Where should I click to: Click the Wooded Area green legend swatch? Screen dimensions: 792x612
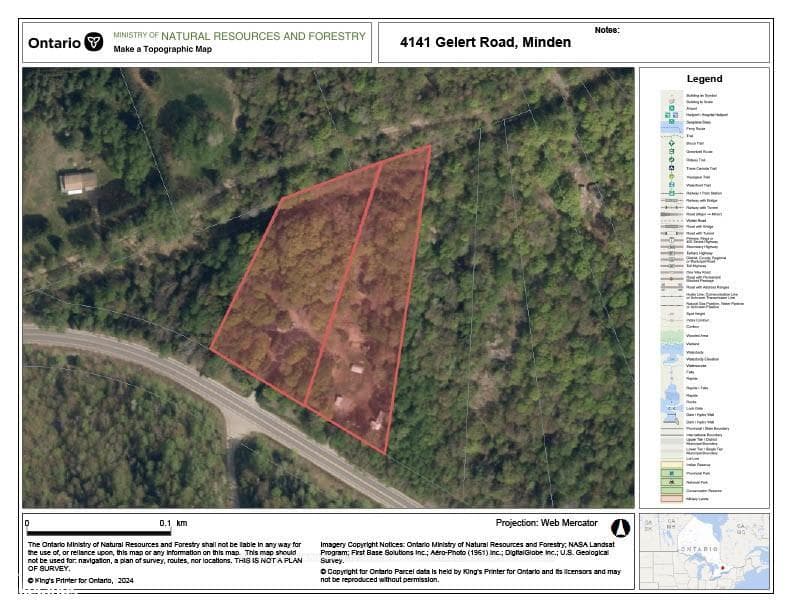pyautogui.click(x=672, y=335)
